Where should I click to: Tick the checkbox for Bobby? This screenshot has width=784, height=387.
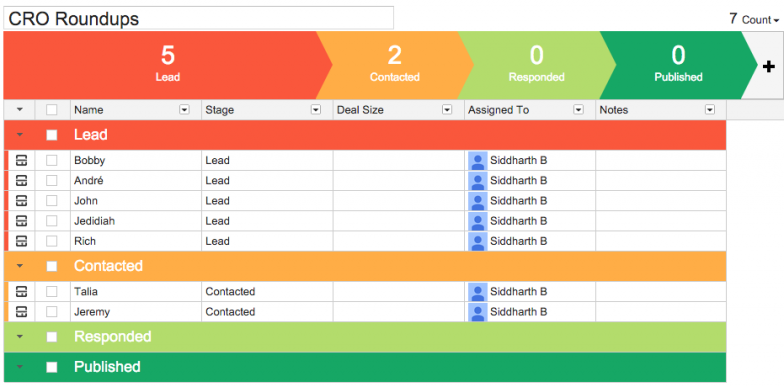point(52,160)
